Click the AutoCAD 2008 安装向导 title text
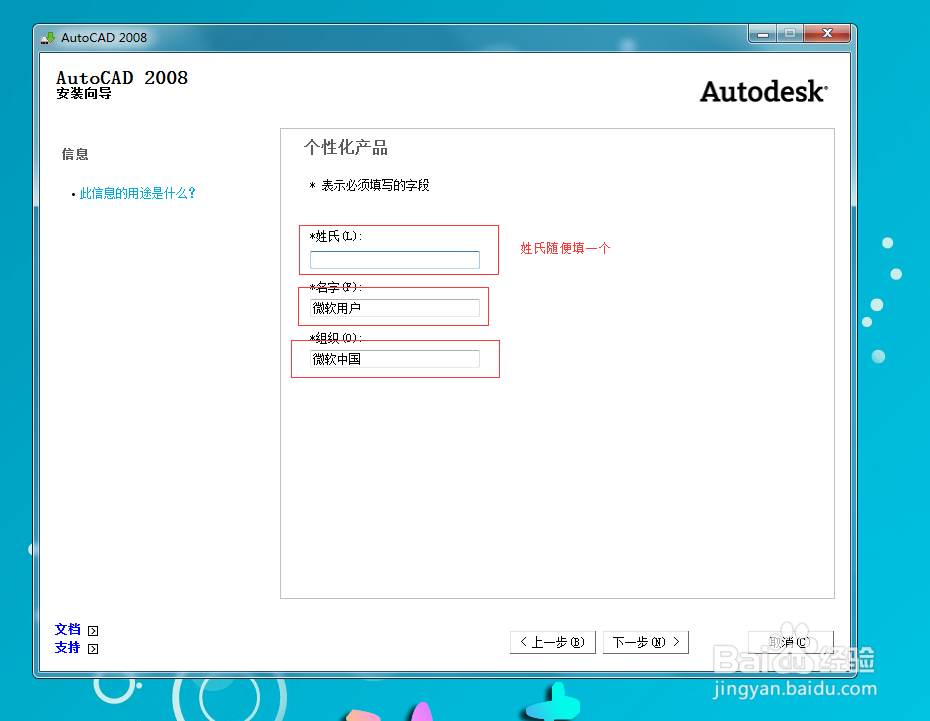Image resolution: width=930 pixels, height=721 pixels. pos(122,85)
